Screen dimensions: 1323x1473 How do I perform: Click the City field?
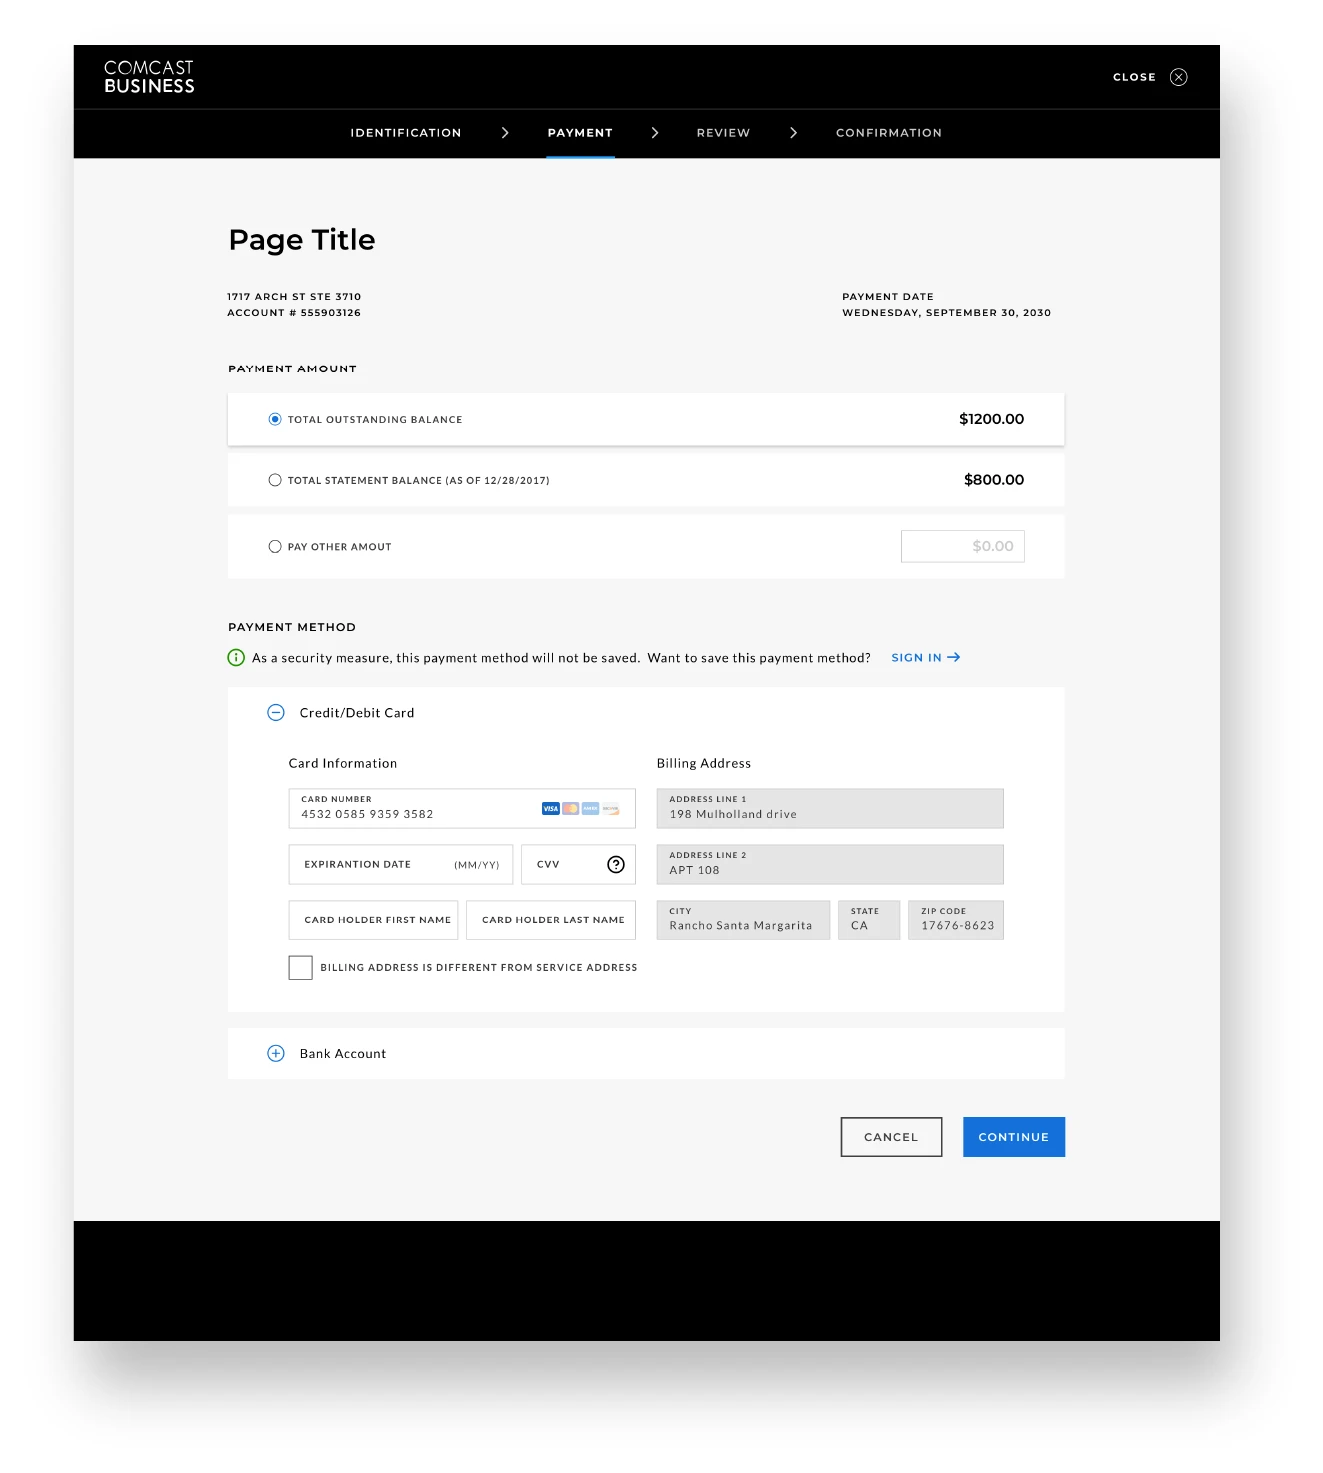(743, 920)
